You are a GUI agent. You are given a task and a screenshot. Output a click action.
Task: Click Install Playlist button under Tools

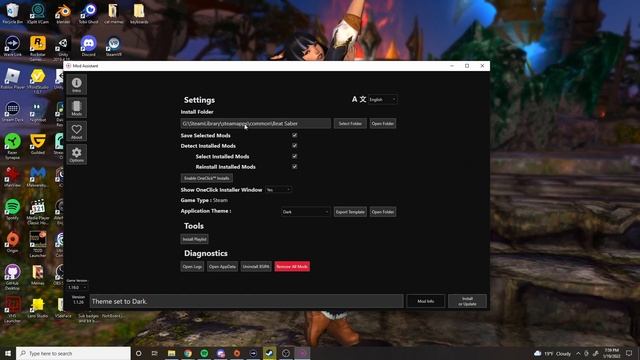[194, 239]
